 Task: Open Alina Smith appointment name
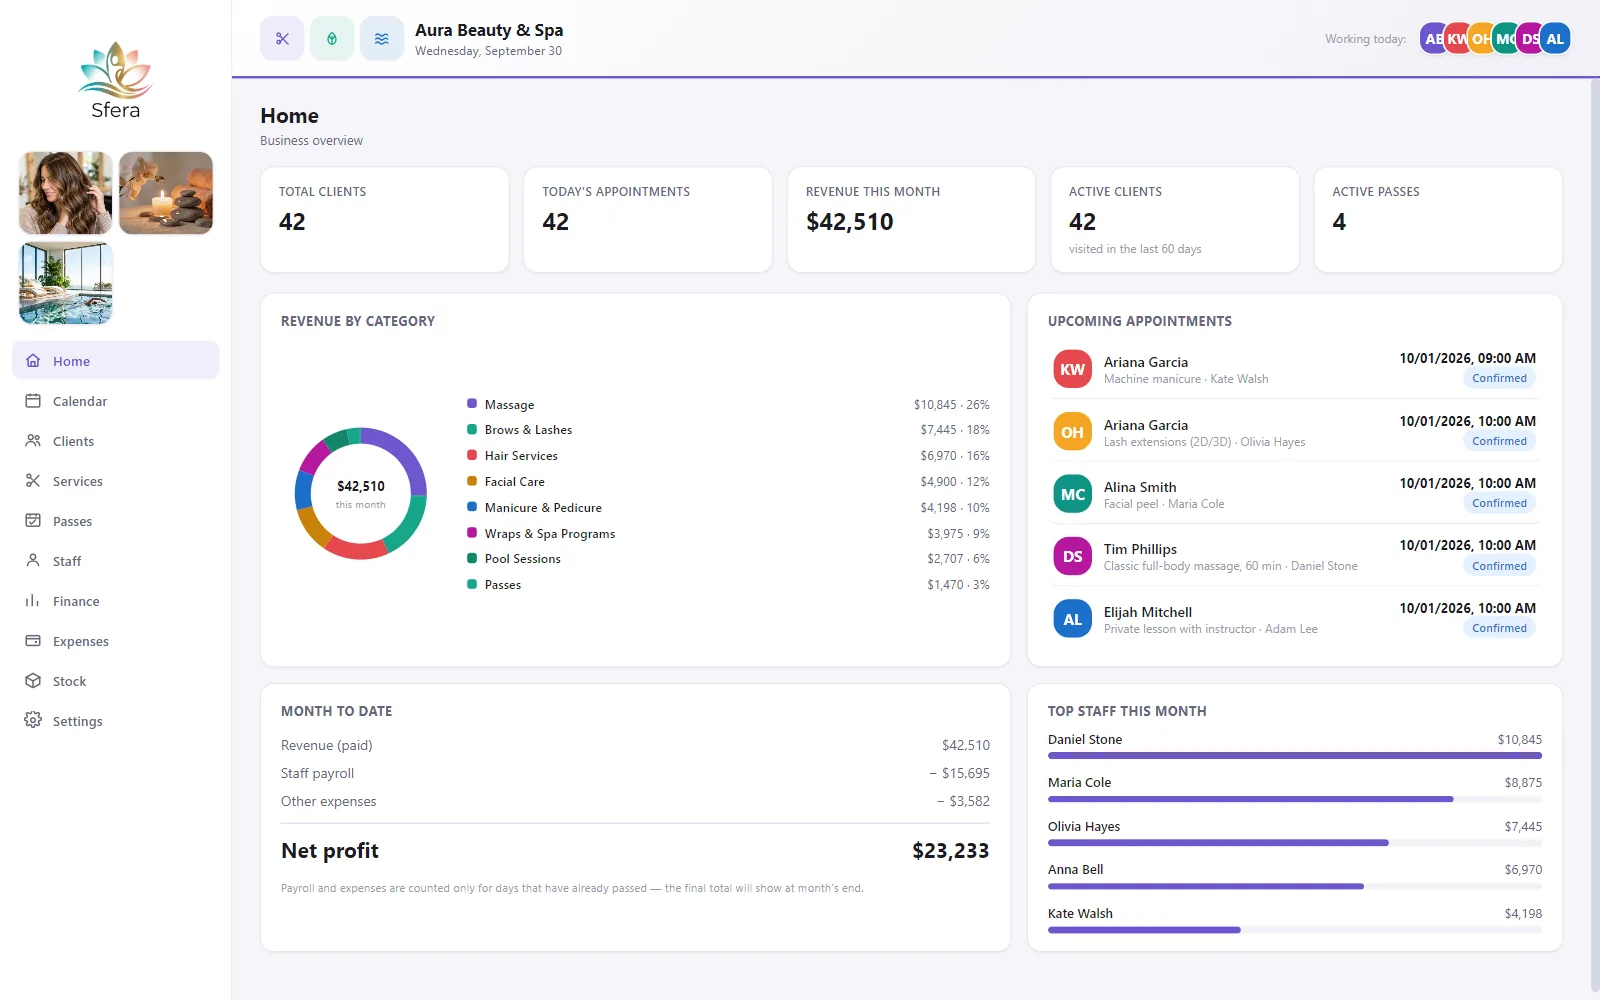tap(1140, 487)
